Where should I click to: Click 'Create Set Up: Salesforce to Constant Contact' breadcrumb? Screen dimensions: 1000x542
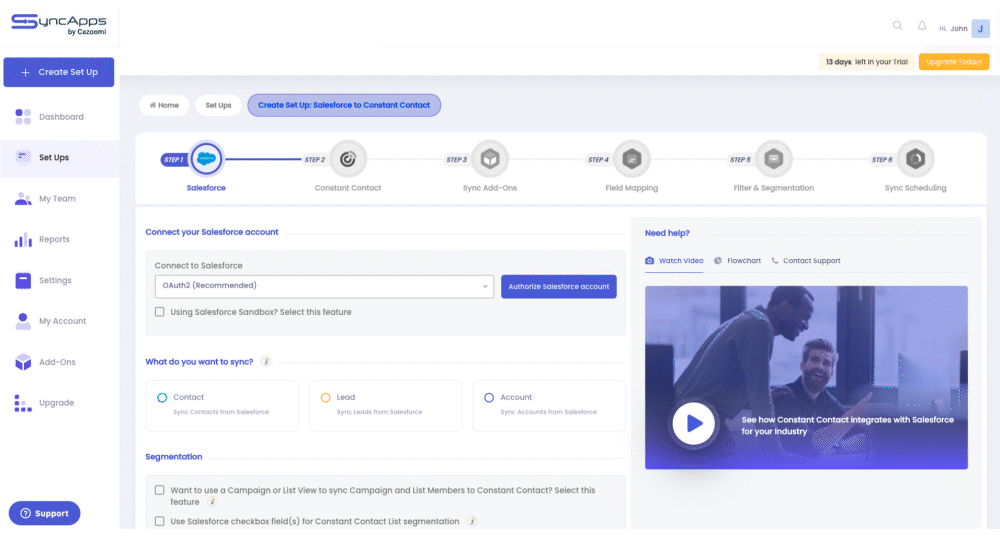344,105
